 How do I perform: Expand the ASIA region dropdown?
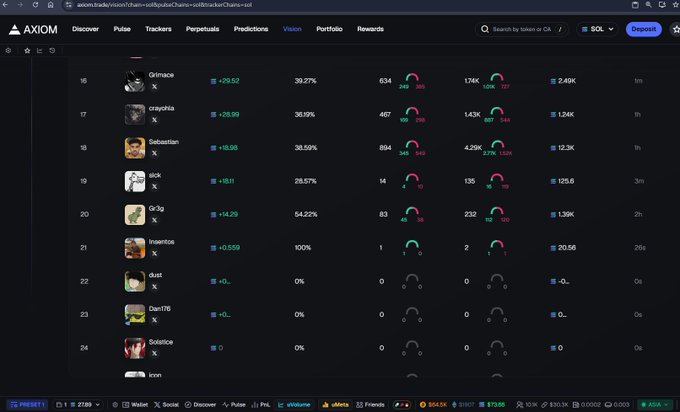tap(655, 405)
